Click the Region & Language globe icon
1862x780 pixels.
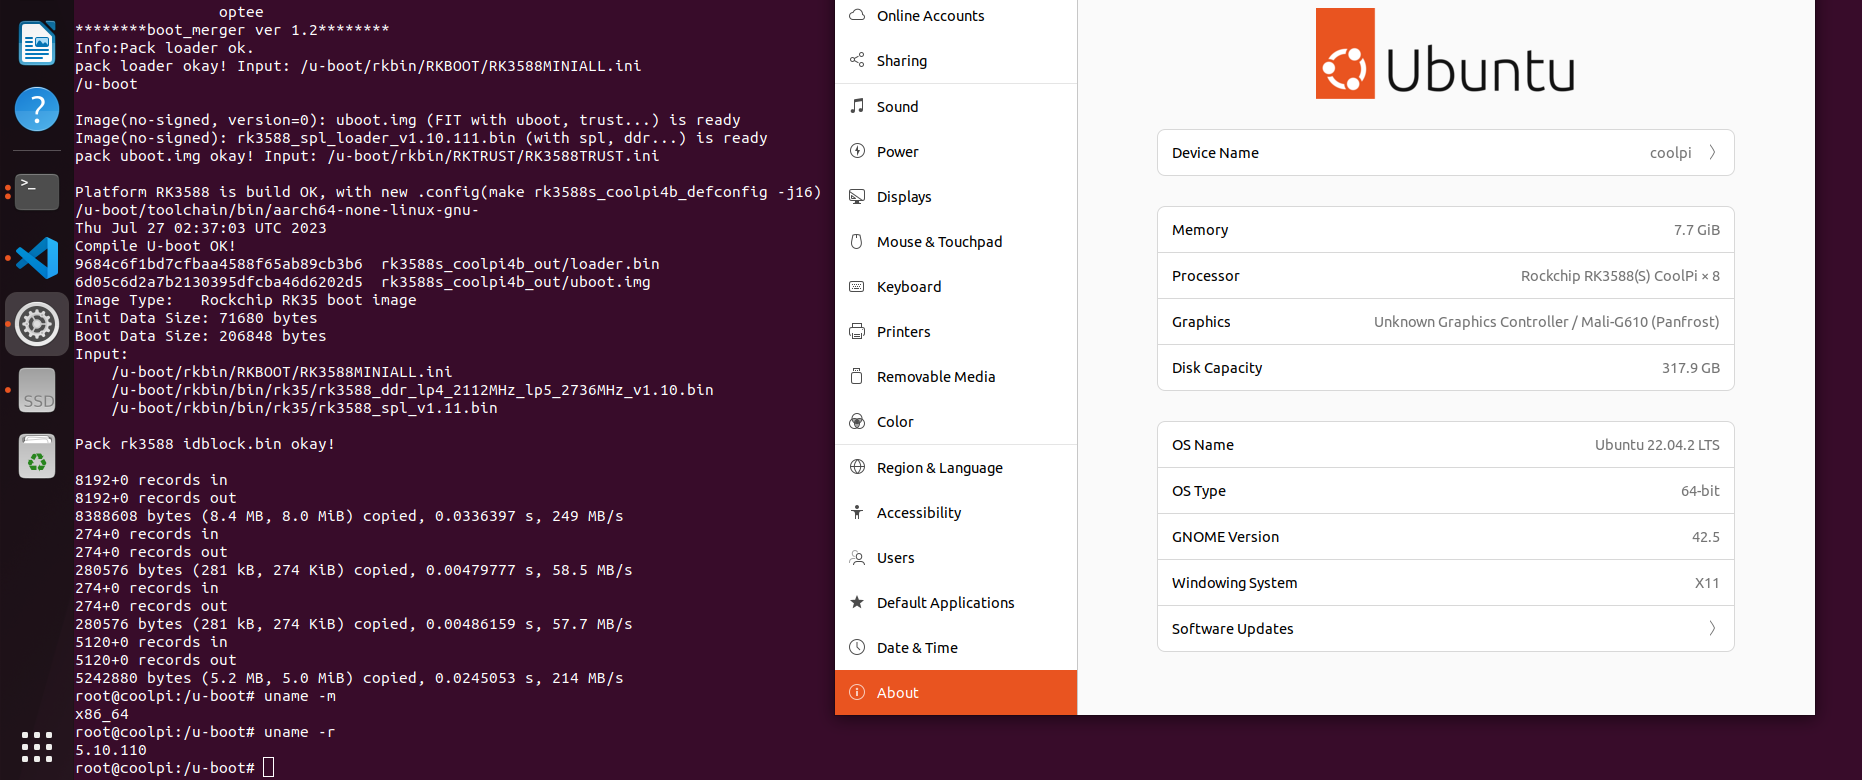[857, 467]
